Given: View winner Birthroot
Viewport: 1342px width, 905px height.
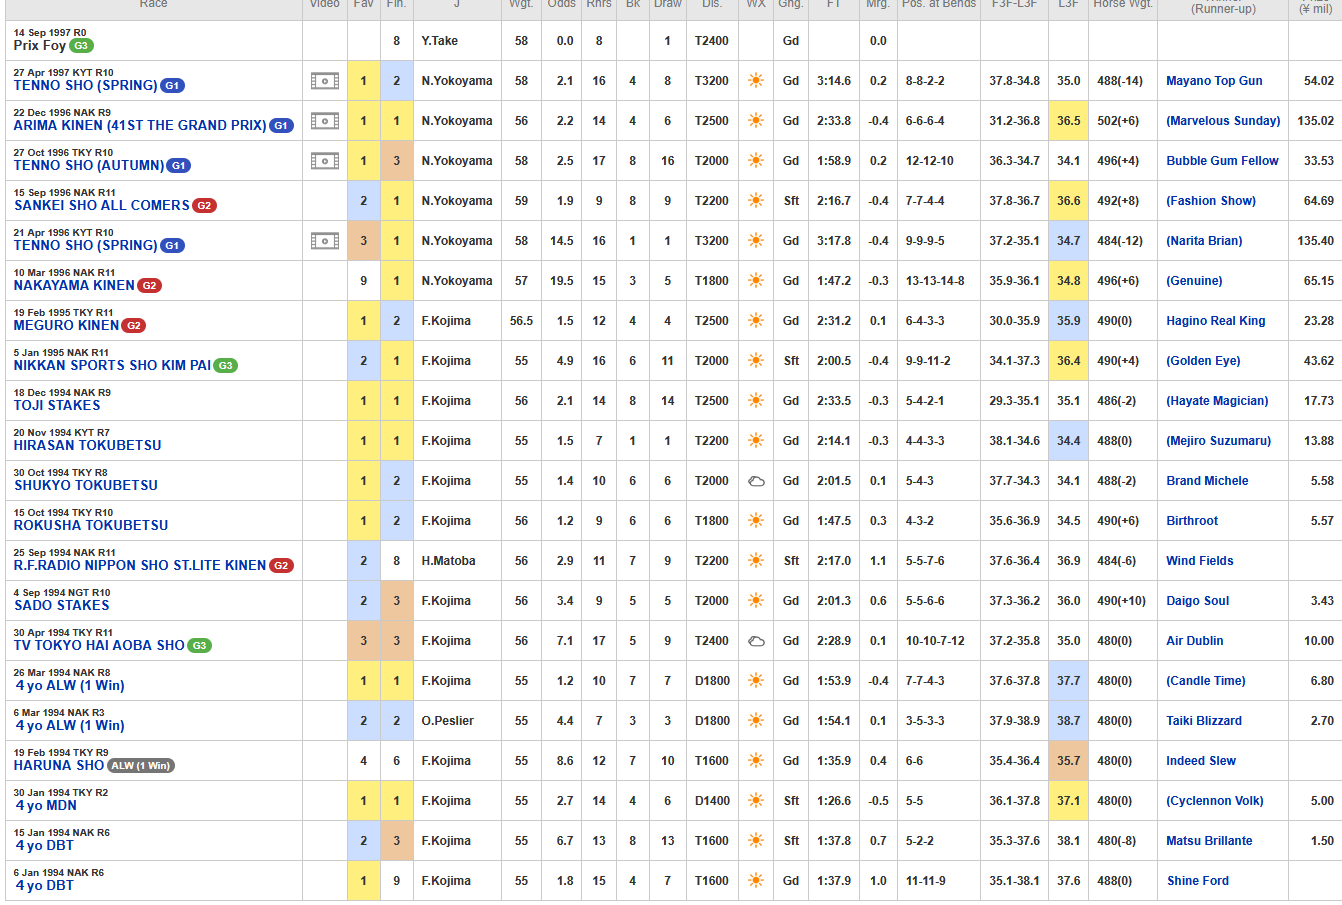Looking at the screenshot, I should pyautogui.click(x=1192, y=521).
